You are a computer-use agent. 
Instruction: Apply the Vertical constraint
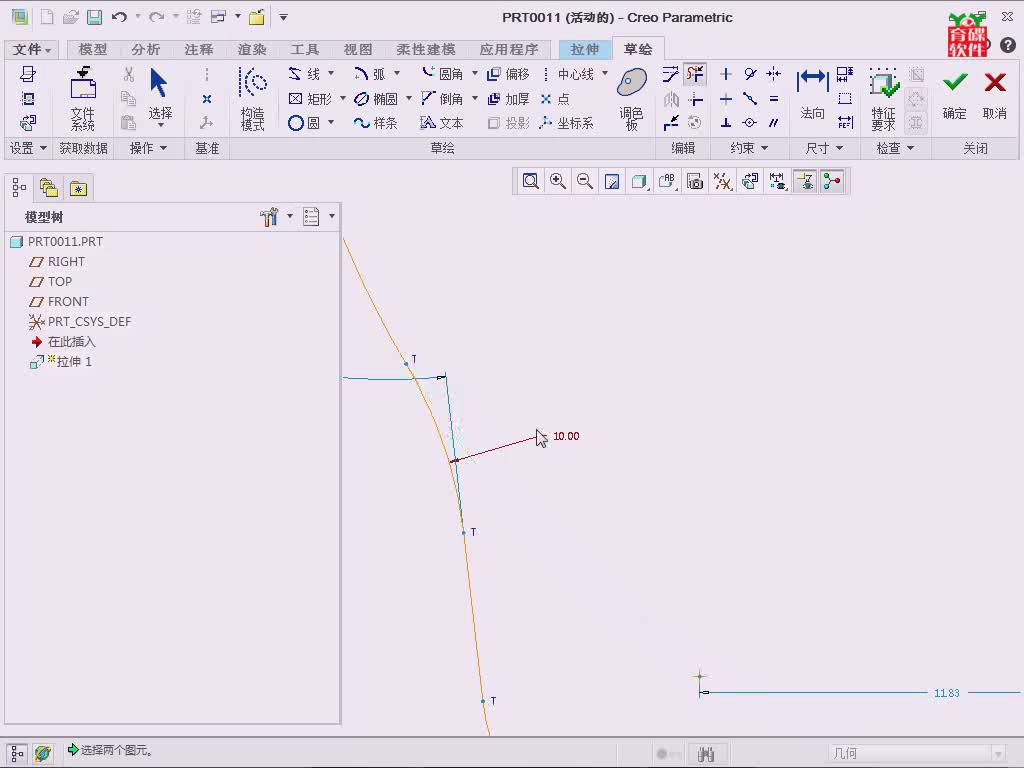click(x=726, y=74)
